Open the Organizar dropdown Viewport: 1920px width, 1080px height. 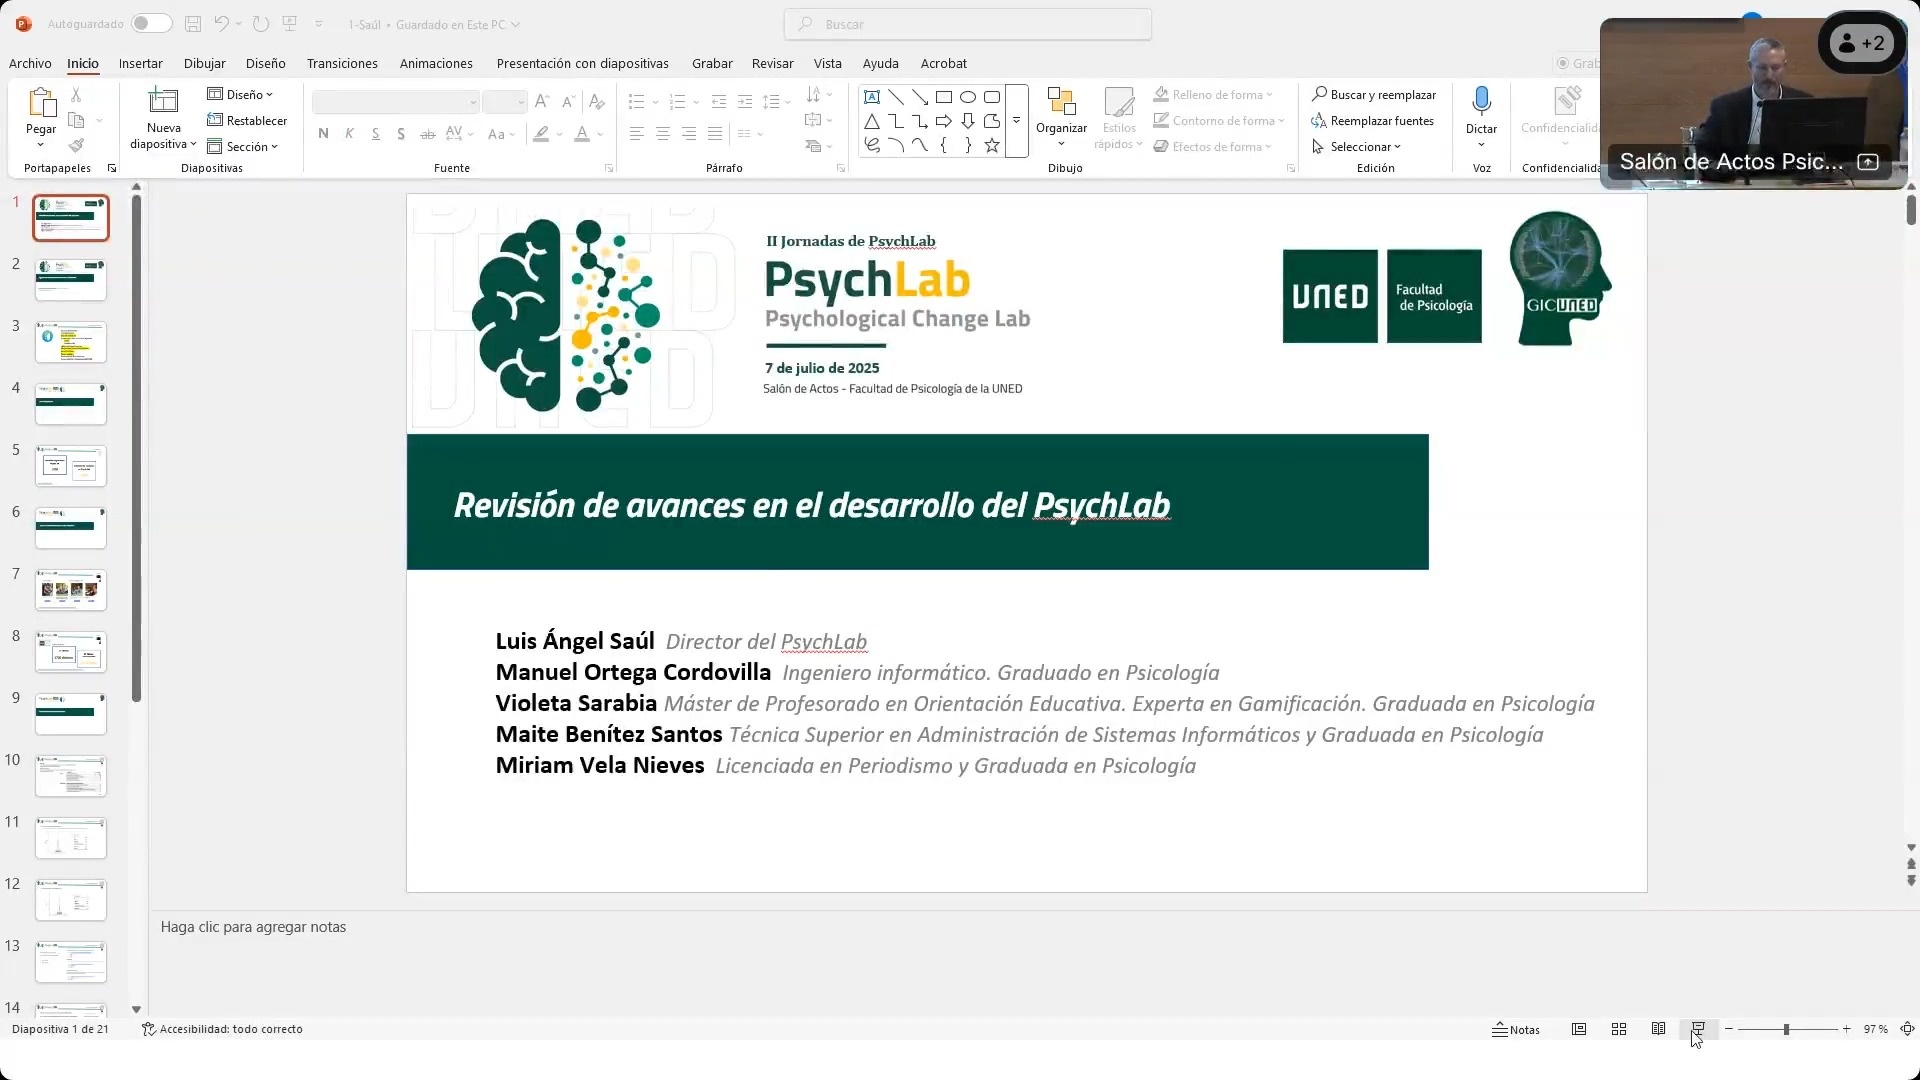(1061, 118)
